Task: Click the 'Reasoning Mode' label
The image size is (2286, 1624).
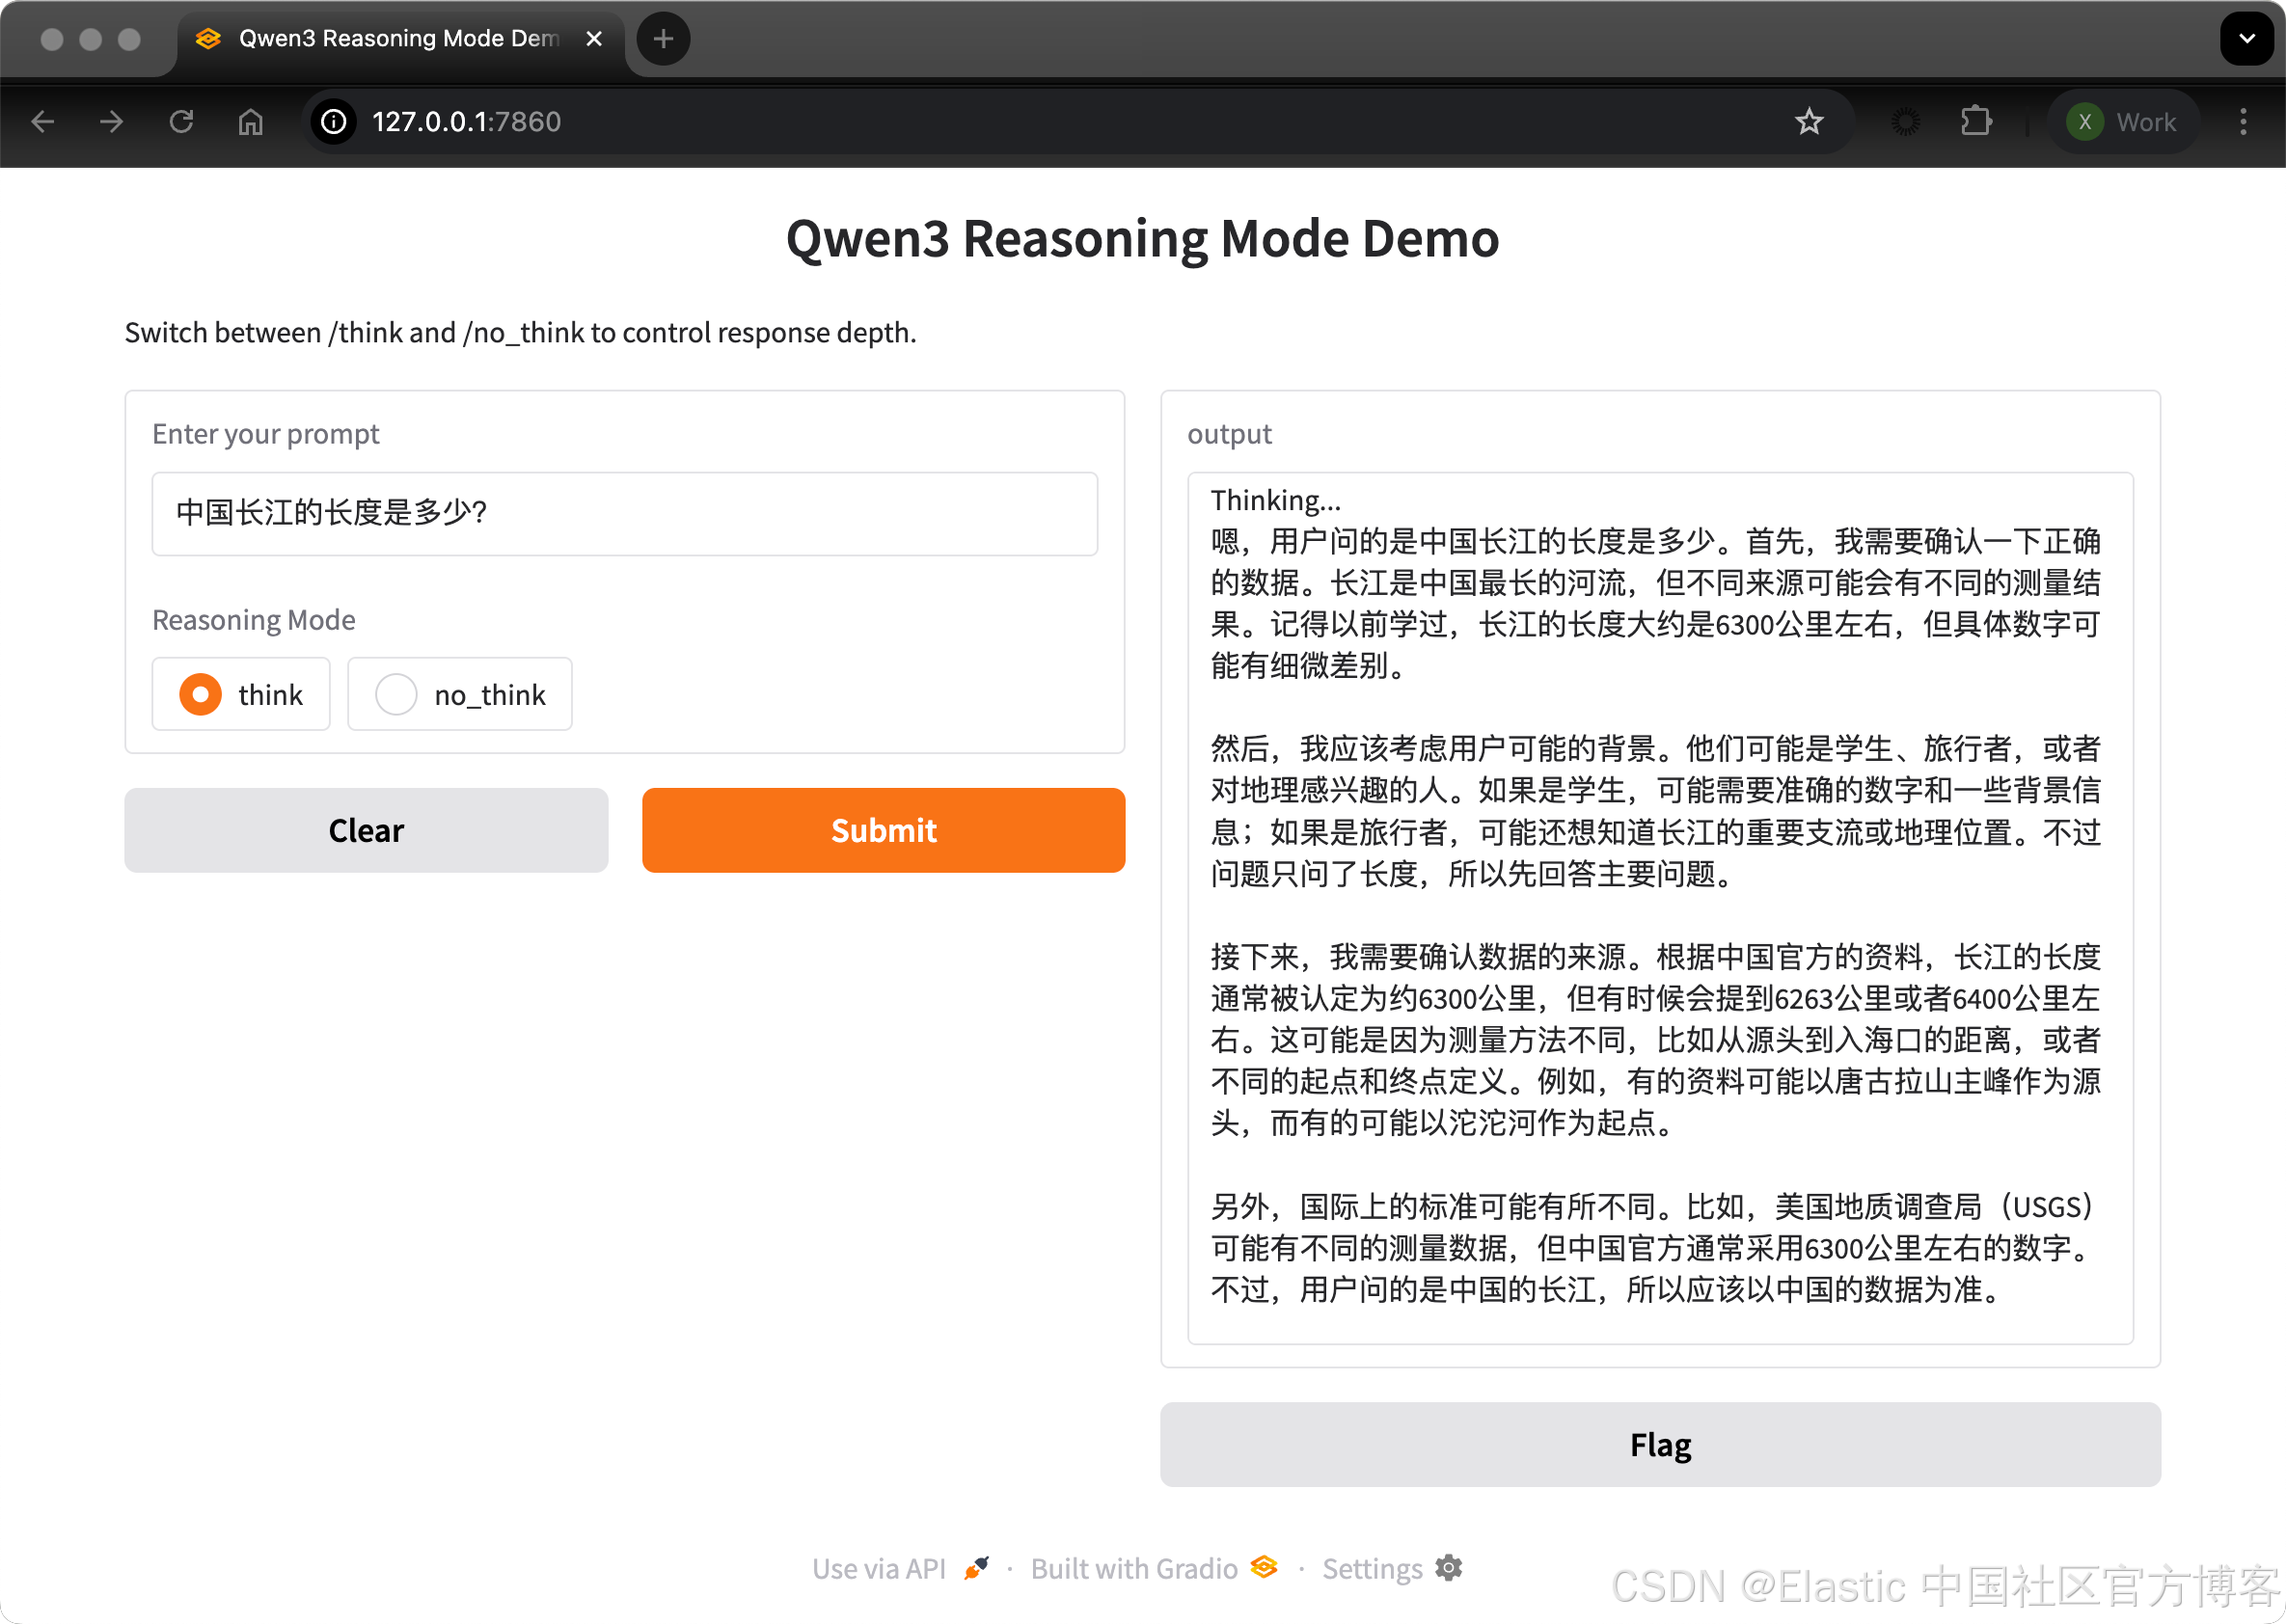Action: pos(254,620)
